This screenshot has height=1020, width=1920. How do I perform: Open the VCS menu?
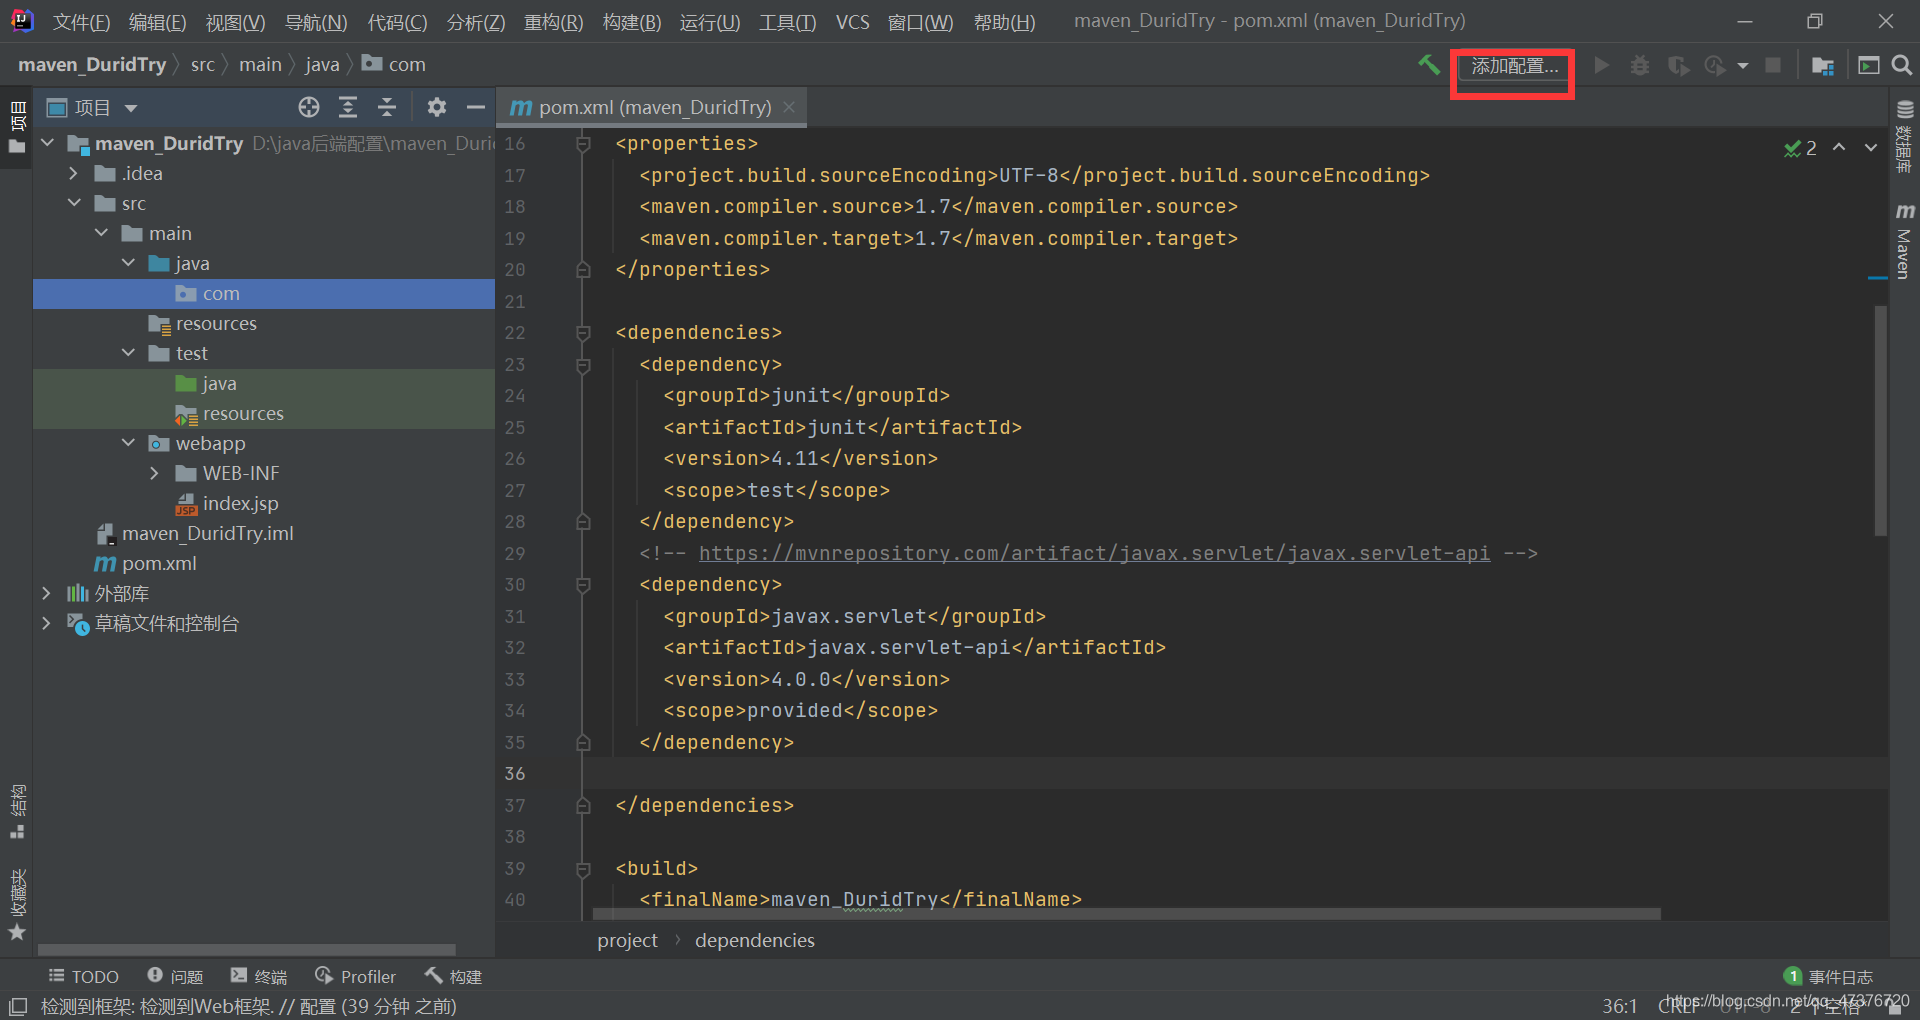click(852, 22)
